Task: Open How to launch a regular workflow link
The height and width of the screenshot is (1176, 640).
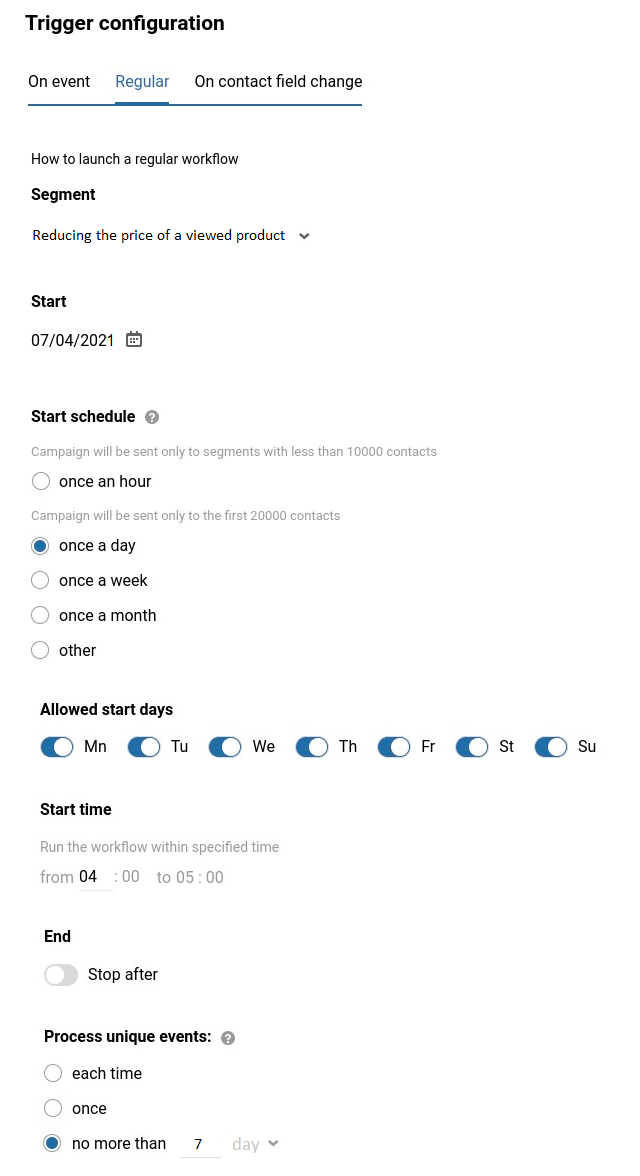Action: pyautogui.click(x=135, y=159)
